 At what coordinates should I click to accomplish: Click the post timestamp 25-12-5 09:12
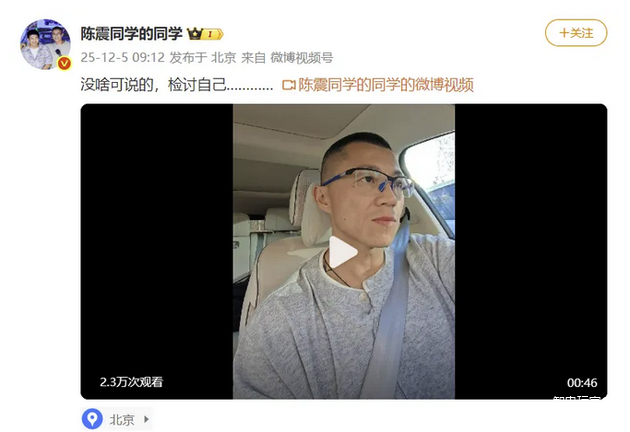[123, 58]
